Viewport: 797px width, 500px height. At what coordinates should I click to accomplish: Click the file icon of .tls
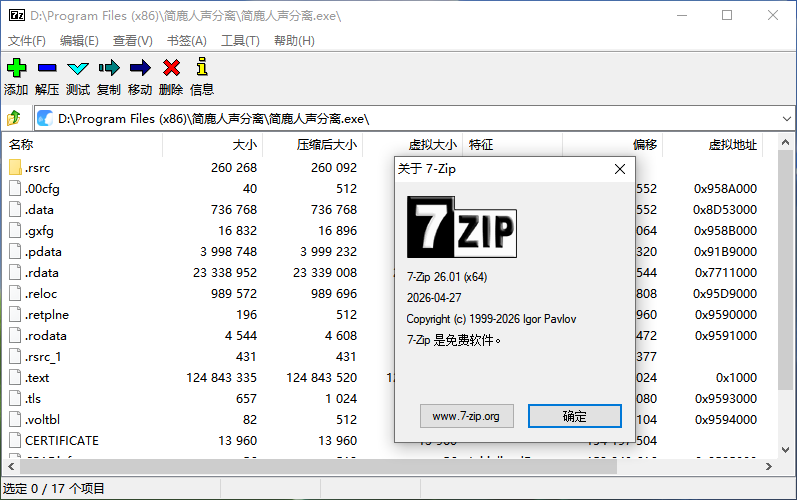(15, 398)
